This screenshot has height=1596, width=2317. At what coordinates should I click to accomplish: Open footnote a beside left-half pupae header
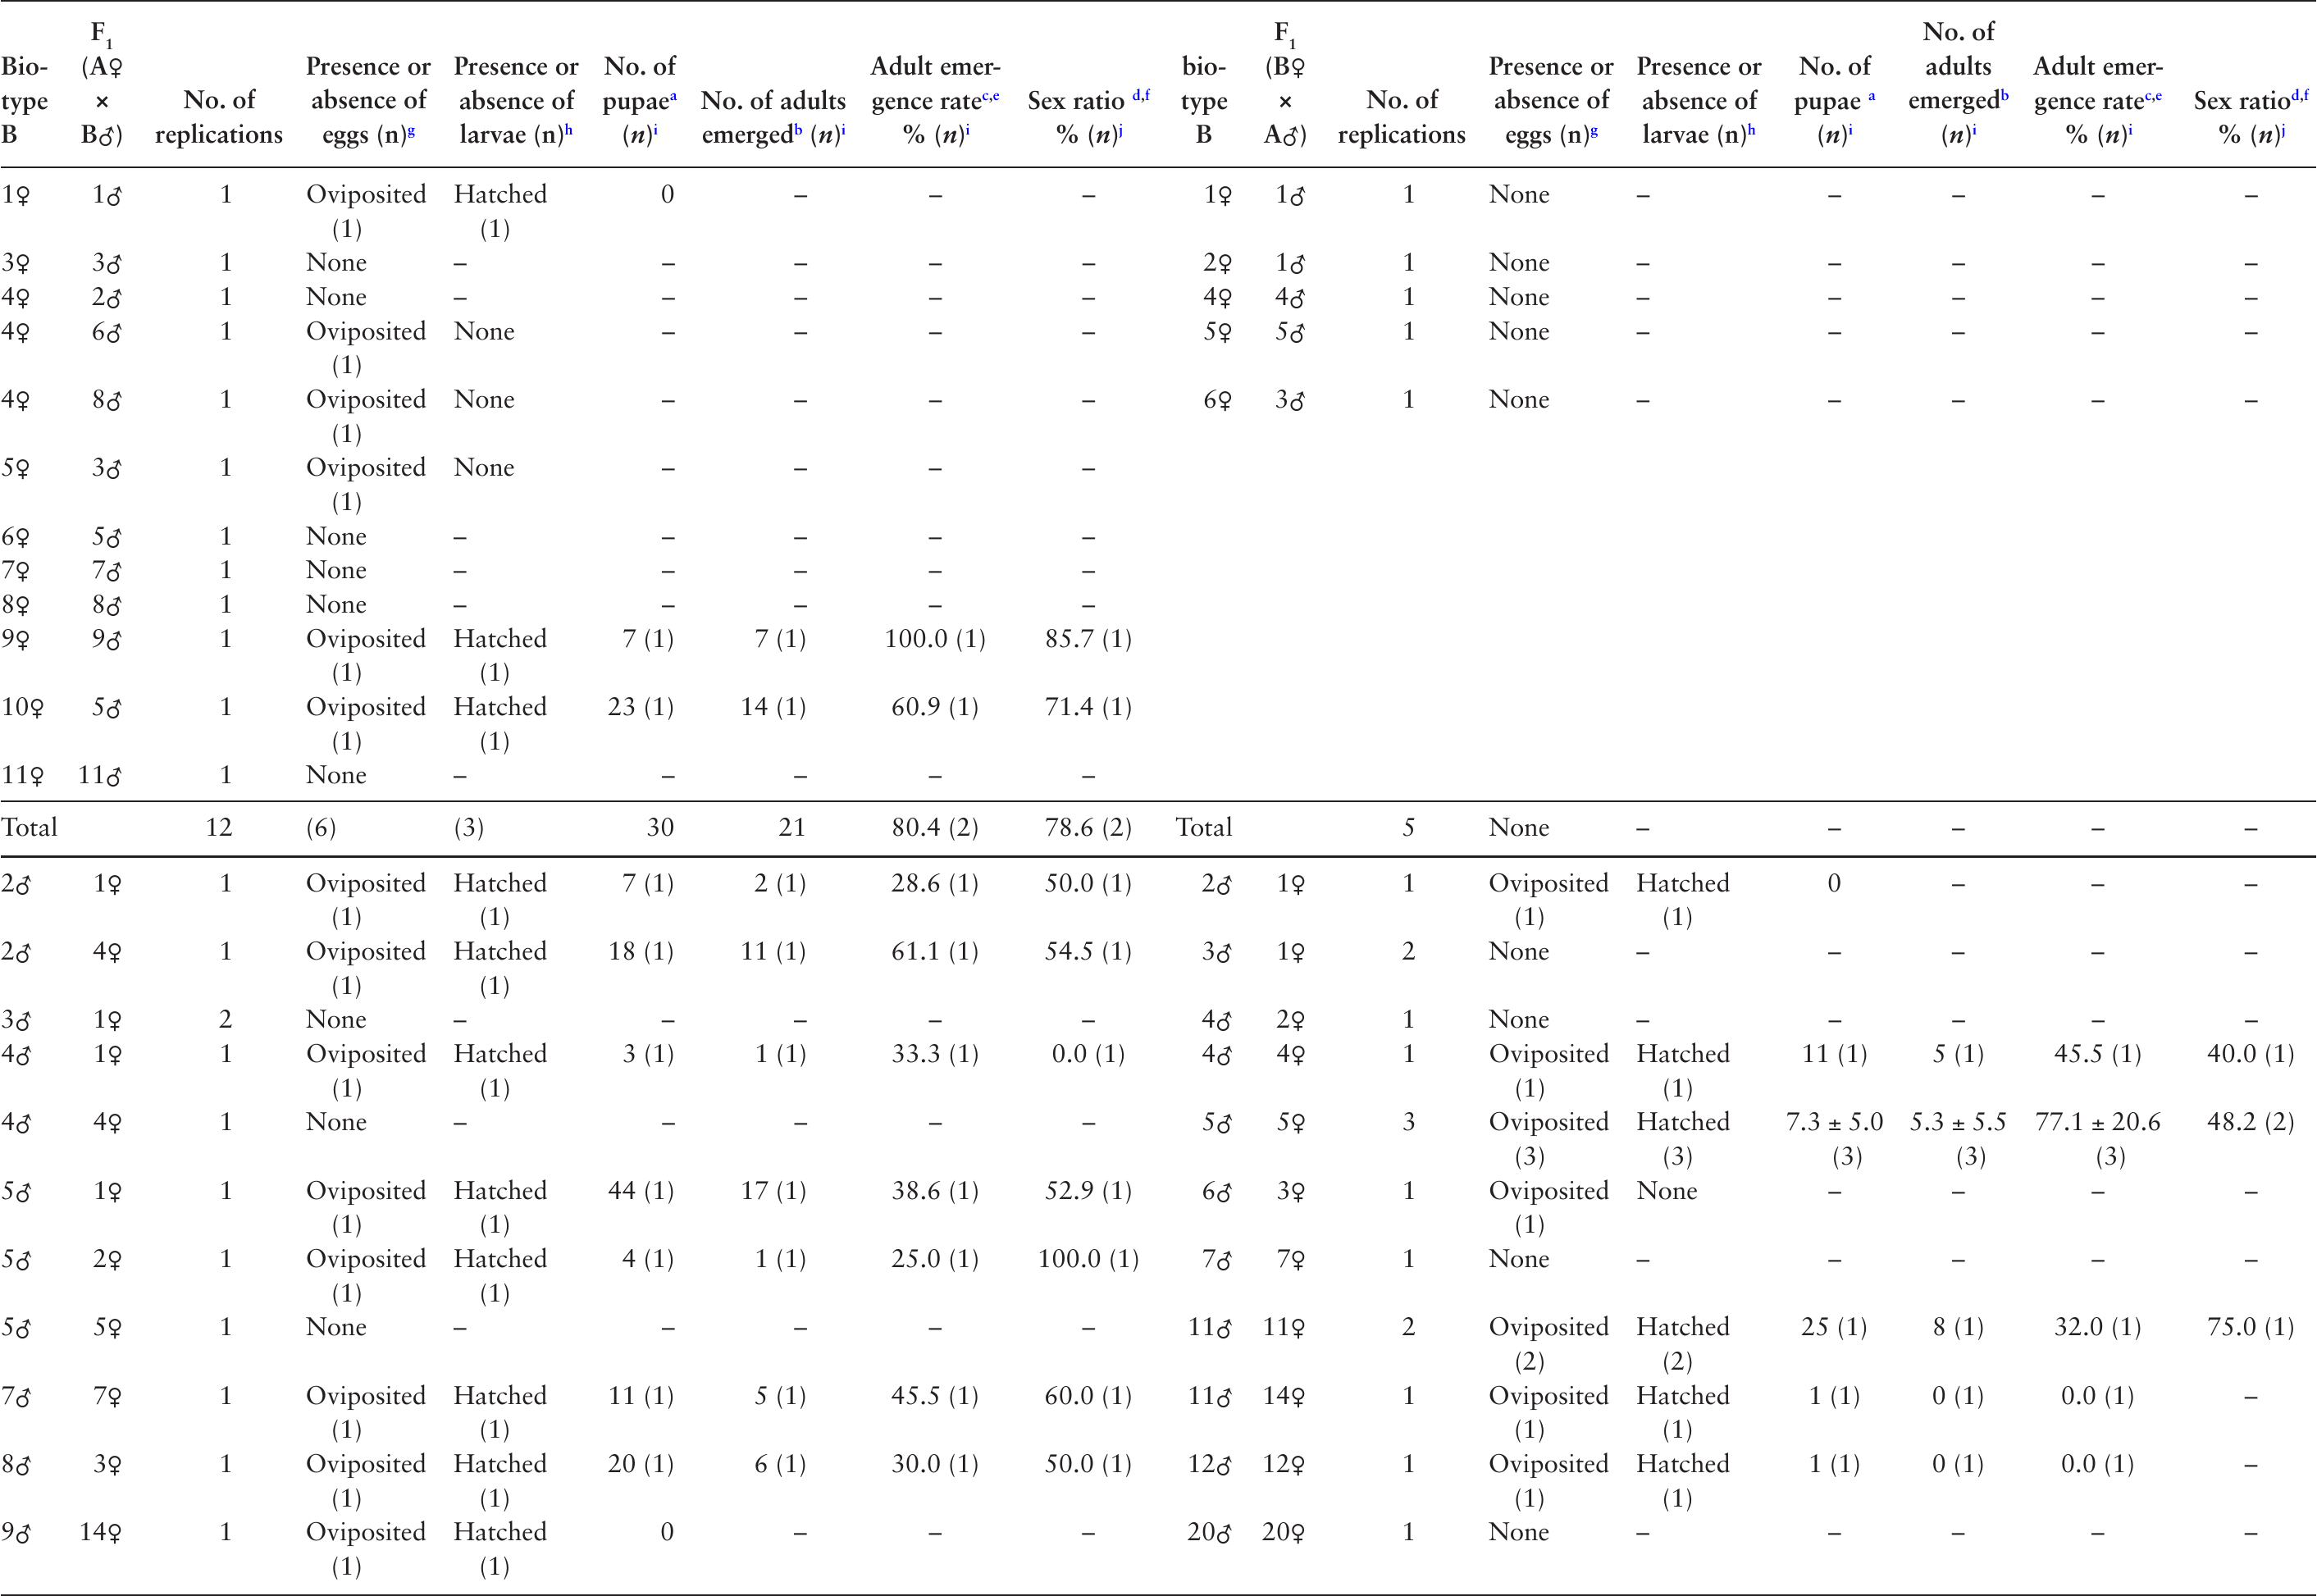click(x=673, y=96)
